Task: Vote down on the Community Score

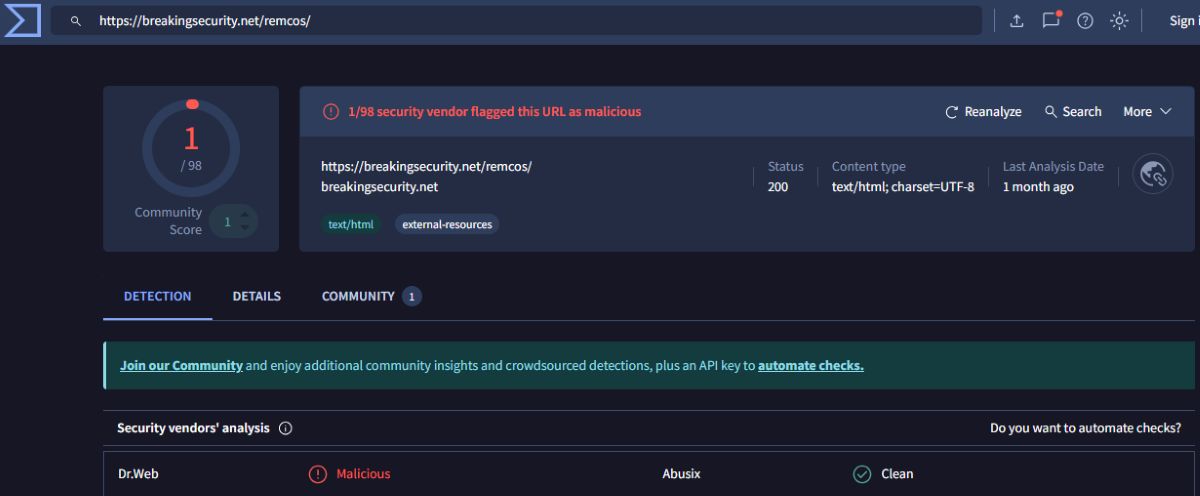Action: coord(246,229)
